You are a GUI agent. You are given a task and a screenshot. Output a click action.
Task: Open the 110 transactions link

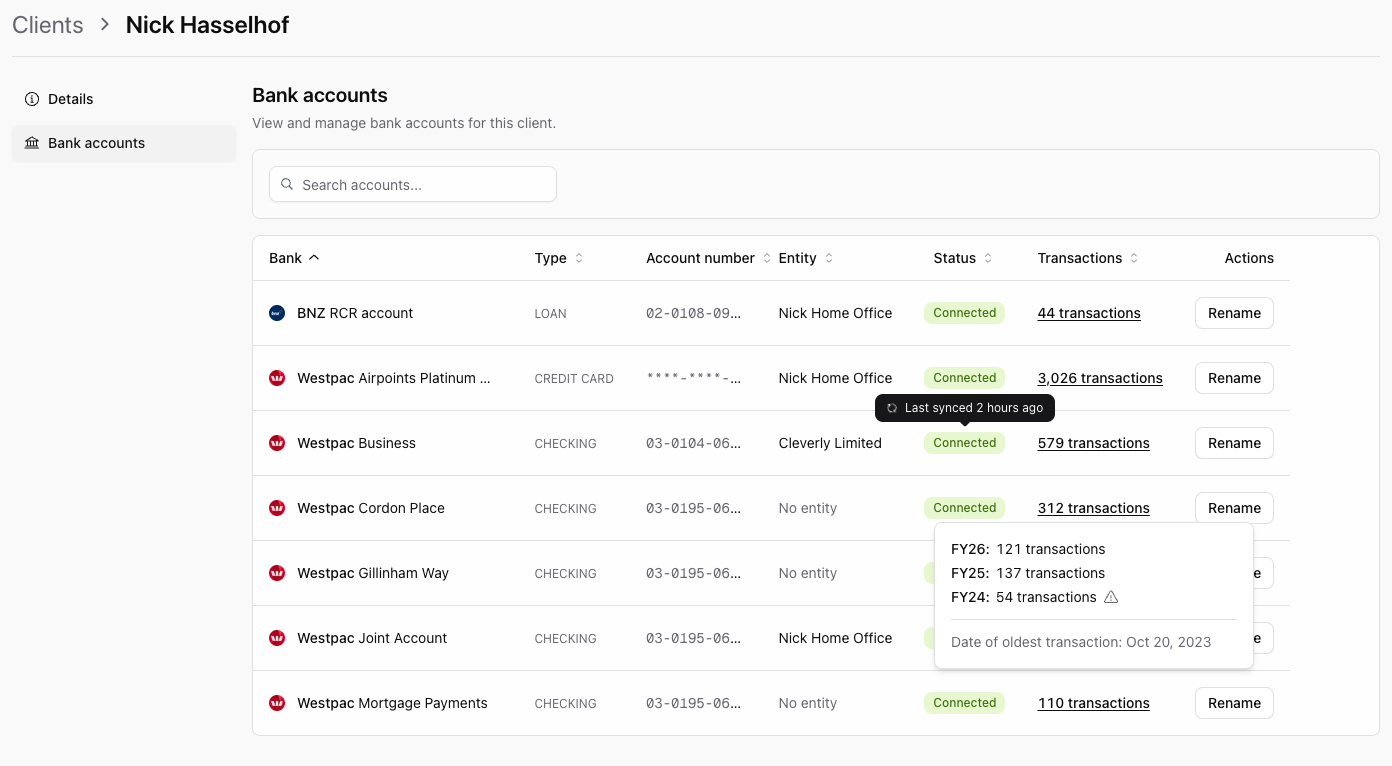(1093, 703)
